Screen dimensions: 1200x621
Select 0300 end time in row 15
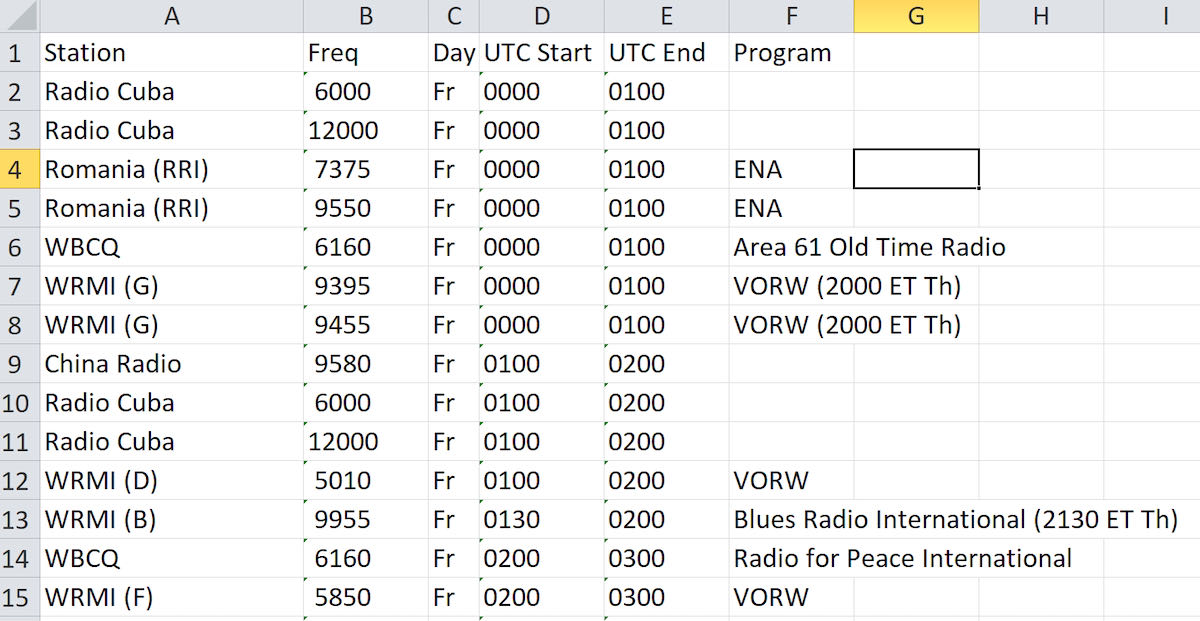click(666, 598)
